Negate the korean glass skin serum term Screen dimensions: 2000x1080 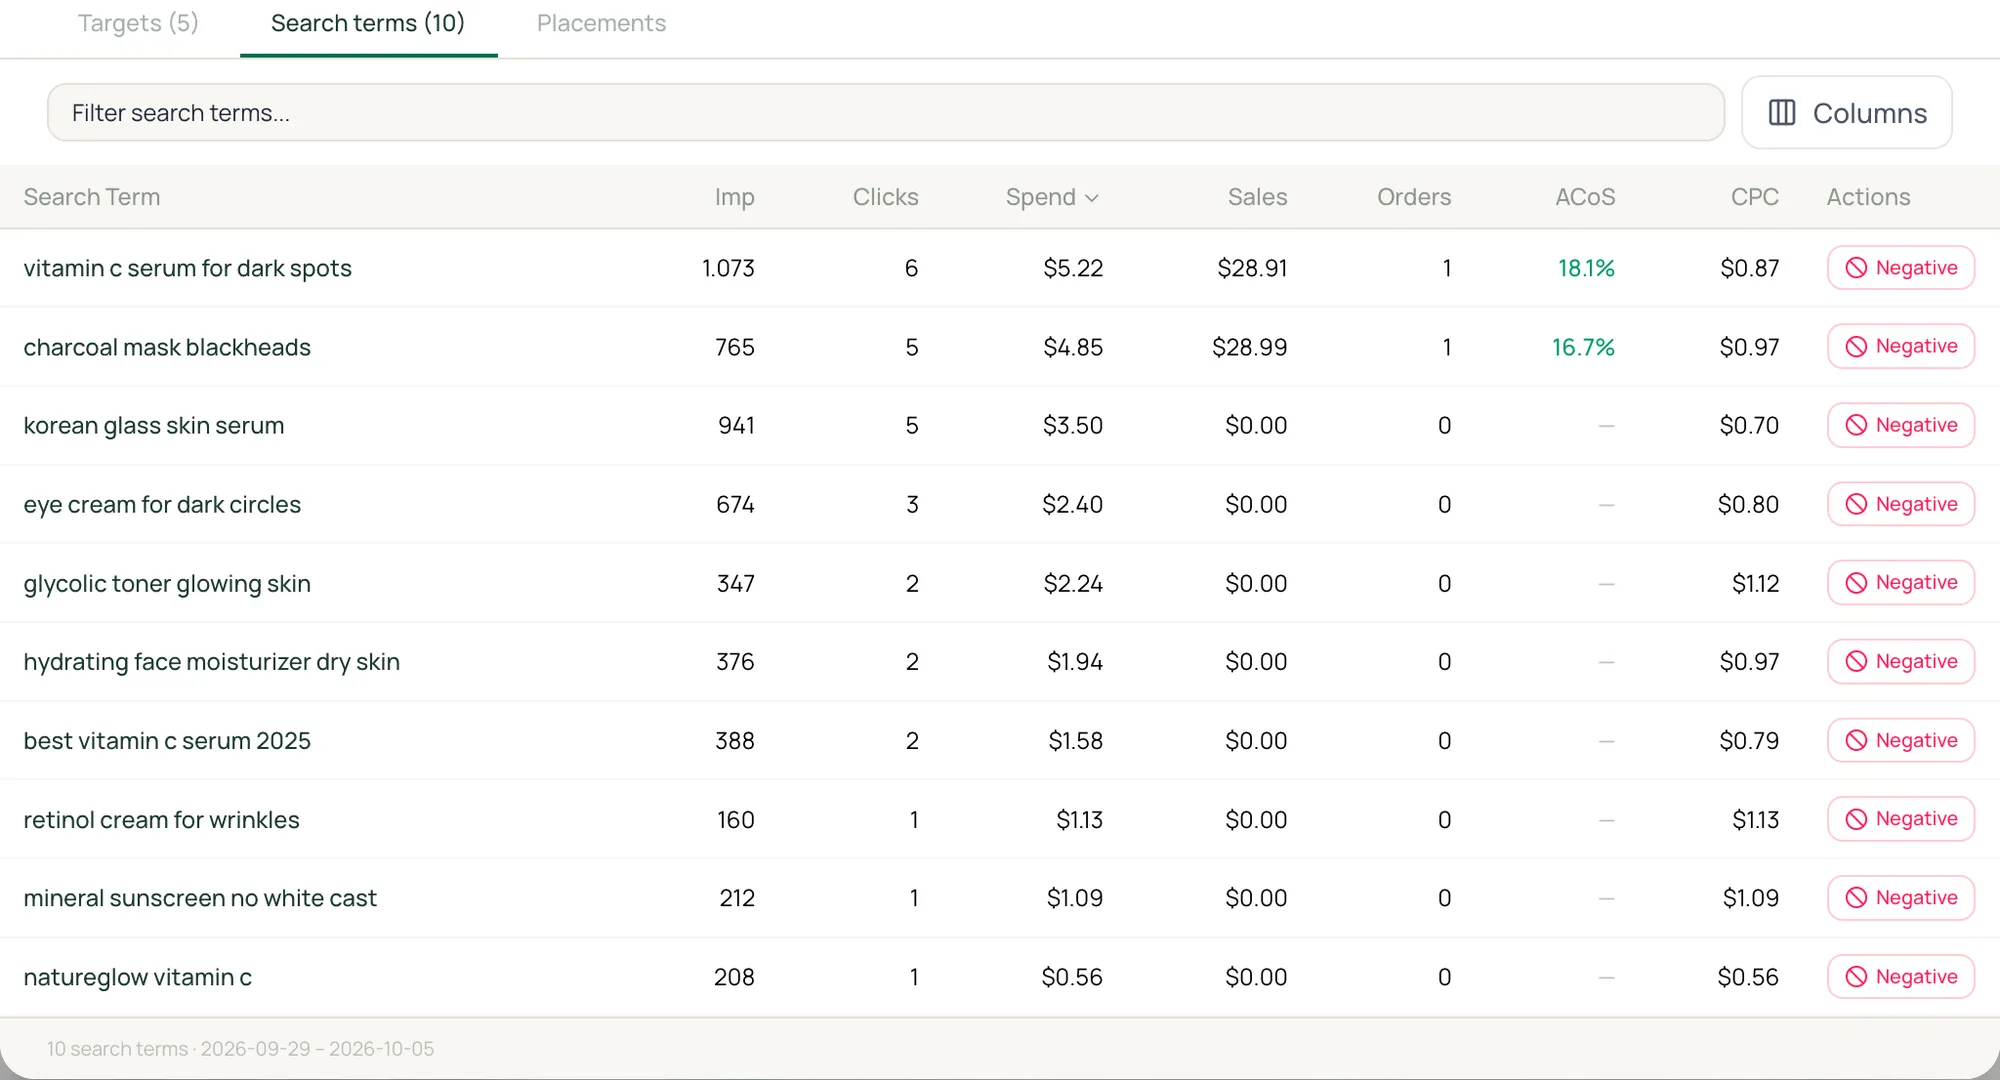coord(1900,425)
